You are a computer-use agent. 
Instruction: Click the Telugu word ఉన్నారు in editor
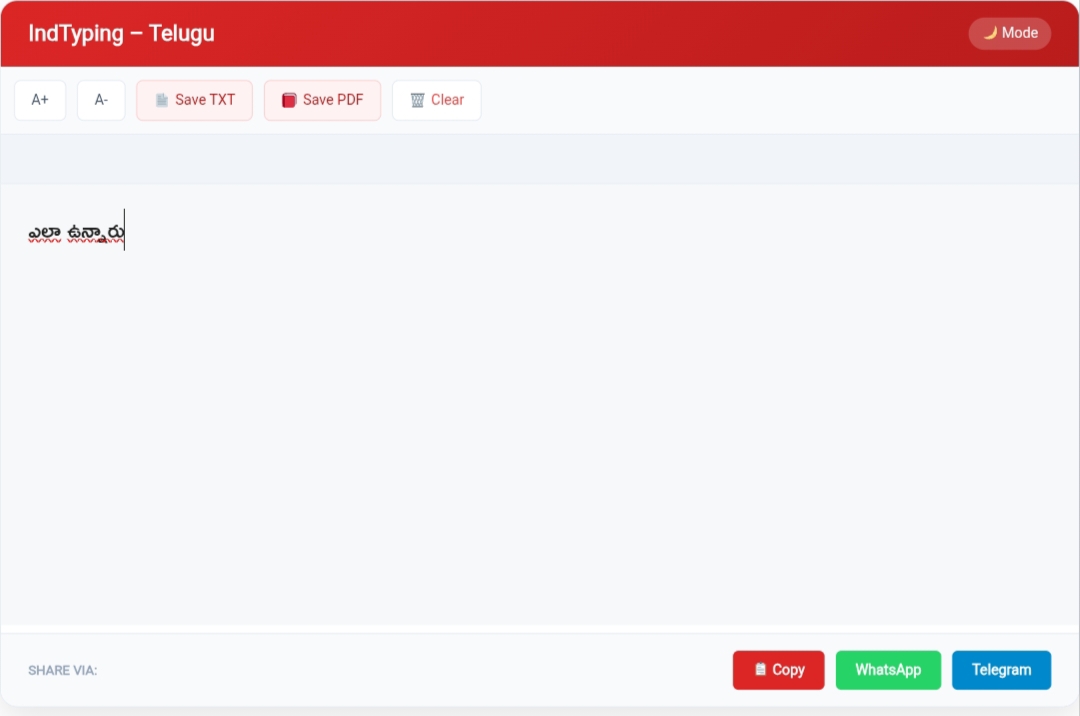tap(96, 233)
